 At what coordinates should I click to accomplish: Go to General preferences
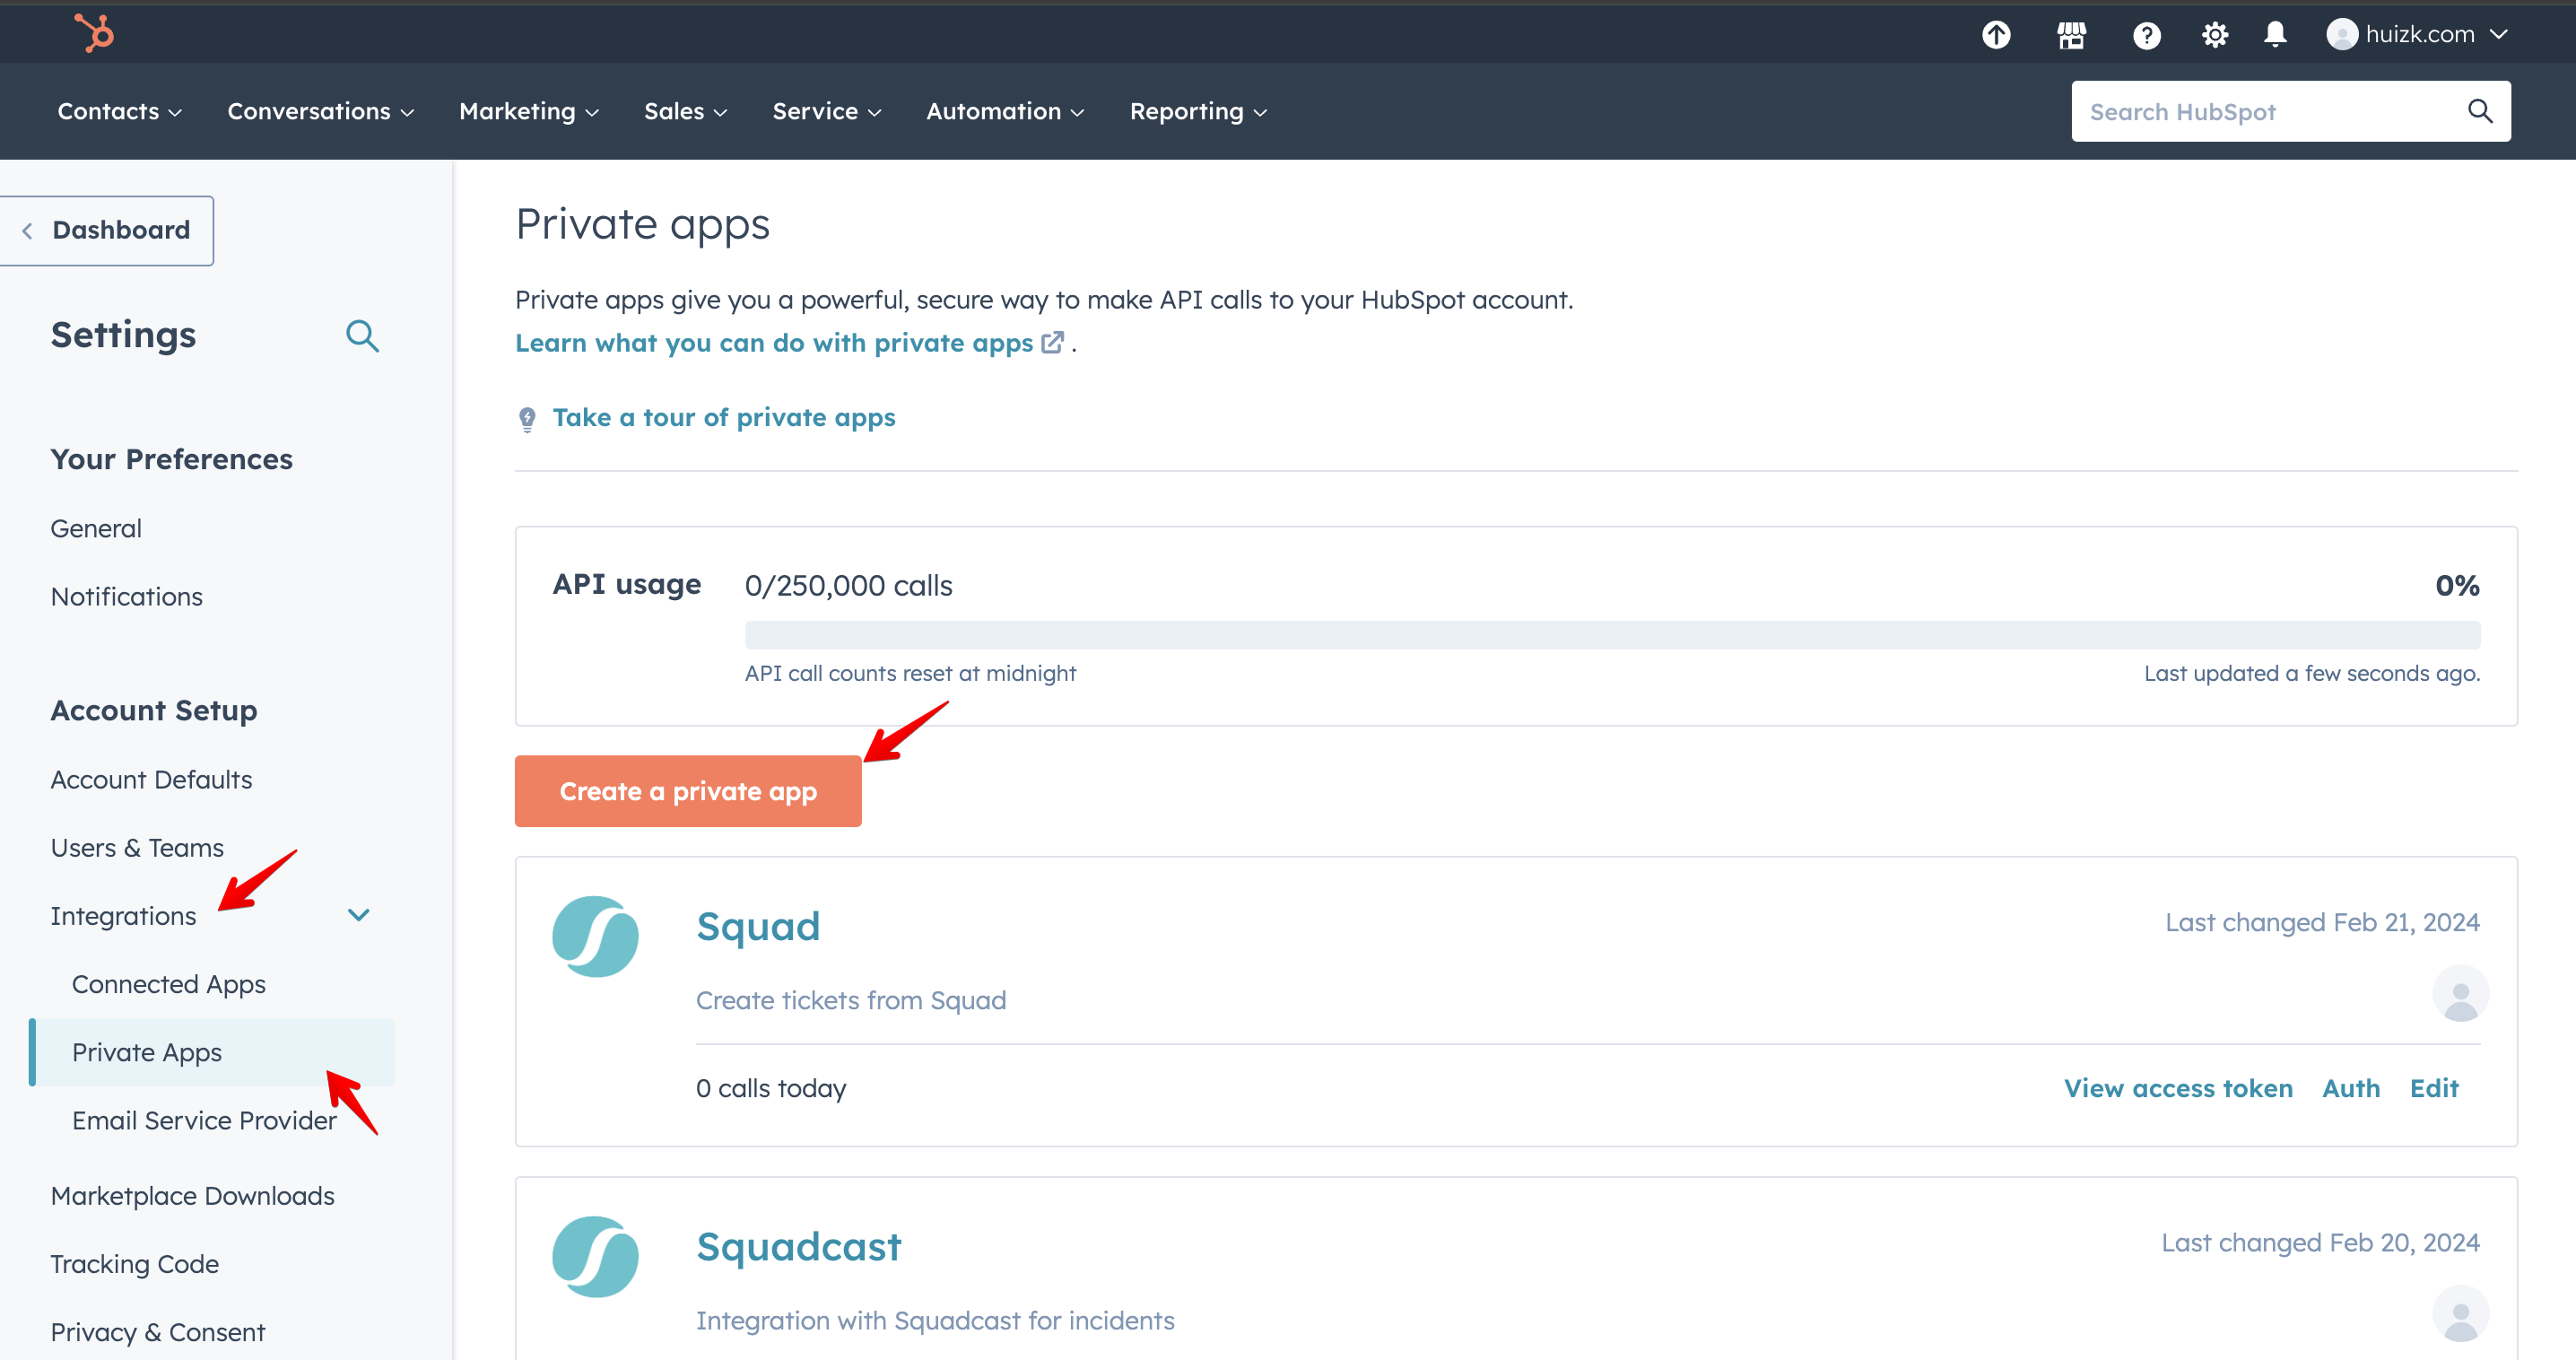(x=96, y=528)
